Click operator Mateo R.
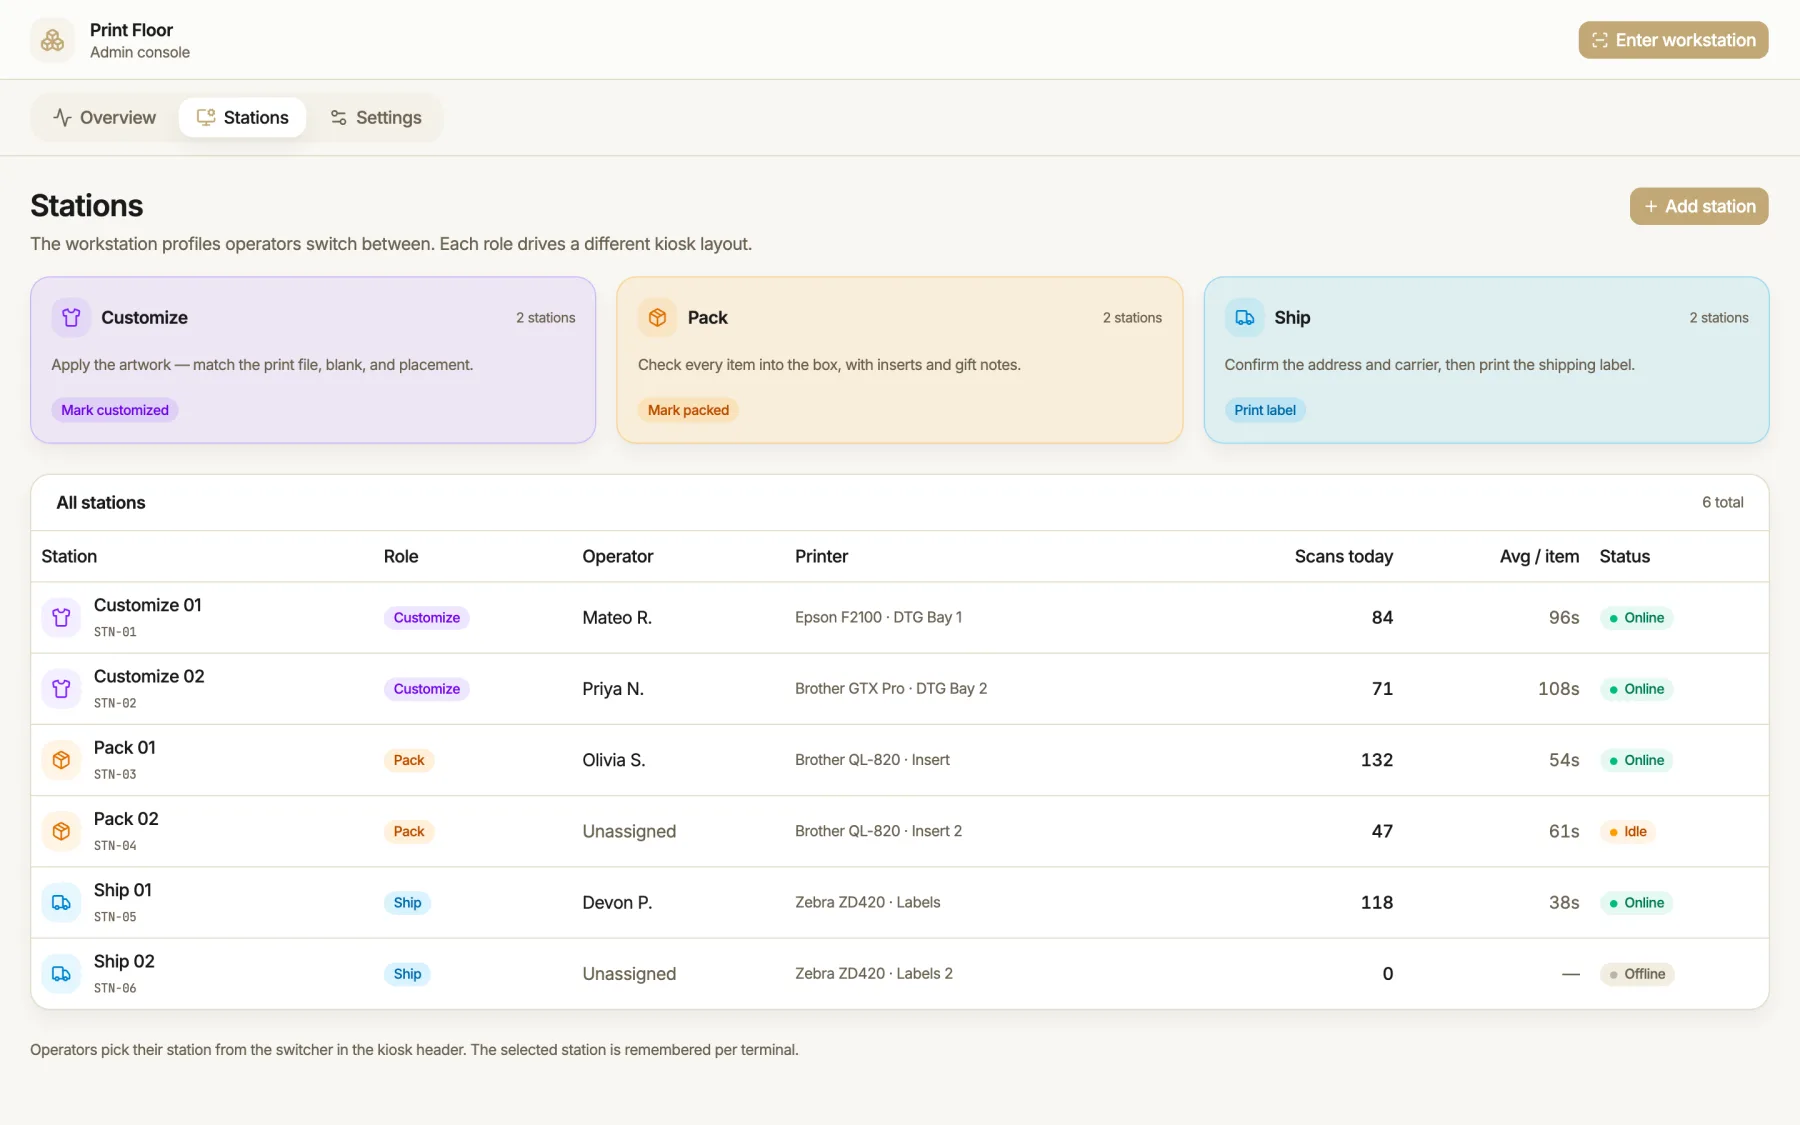Image resolution: width=1800 pixels, height=1125 pixels. click(617, 618)
